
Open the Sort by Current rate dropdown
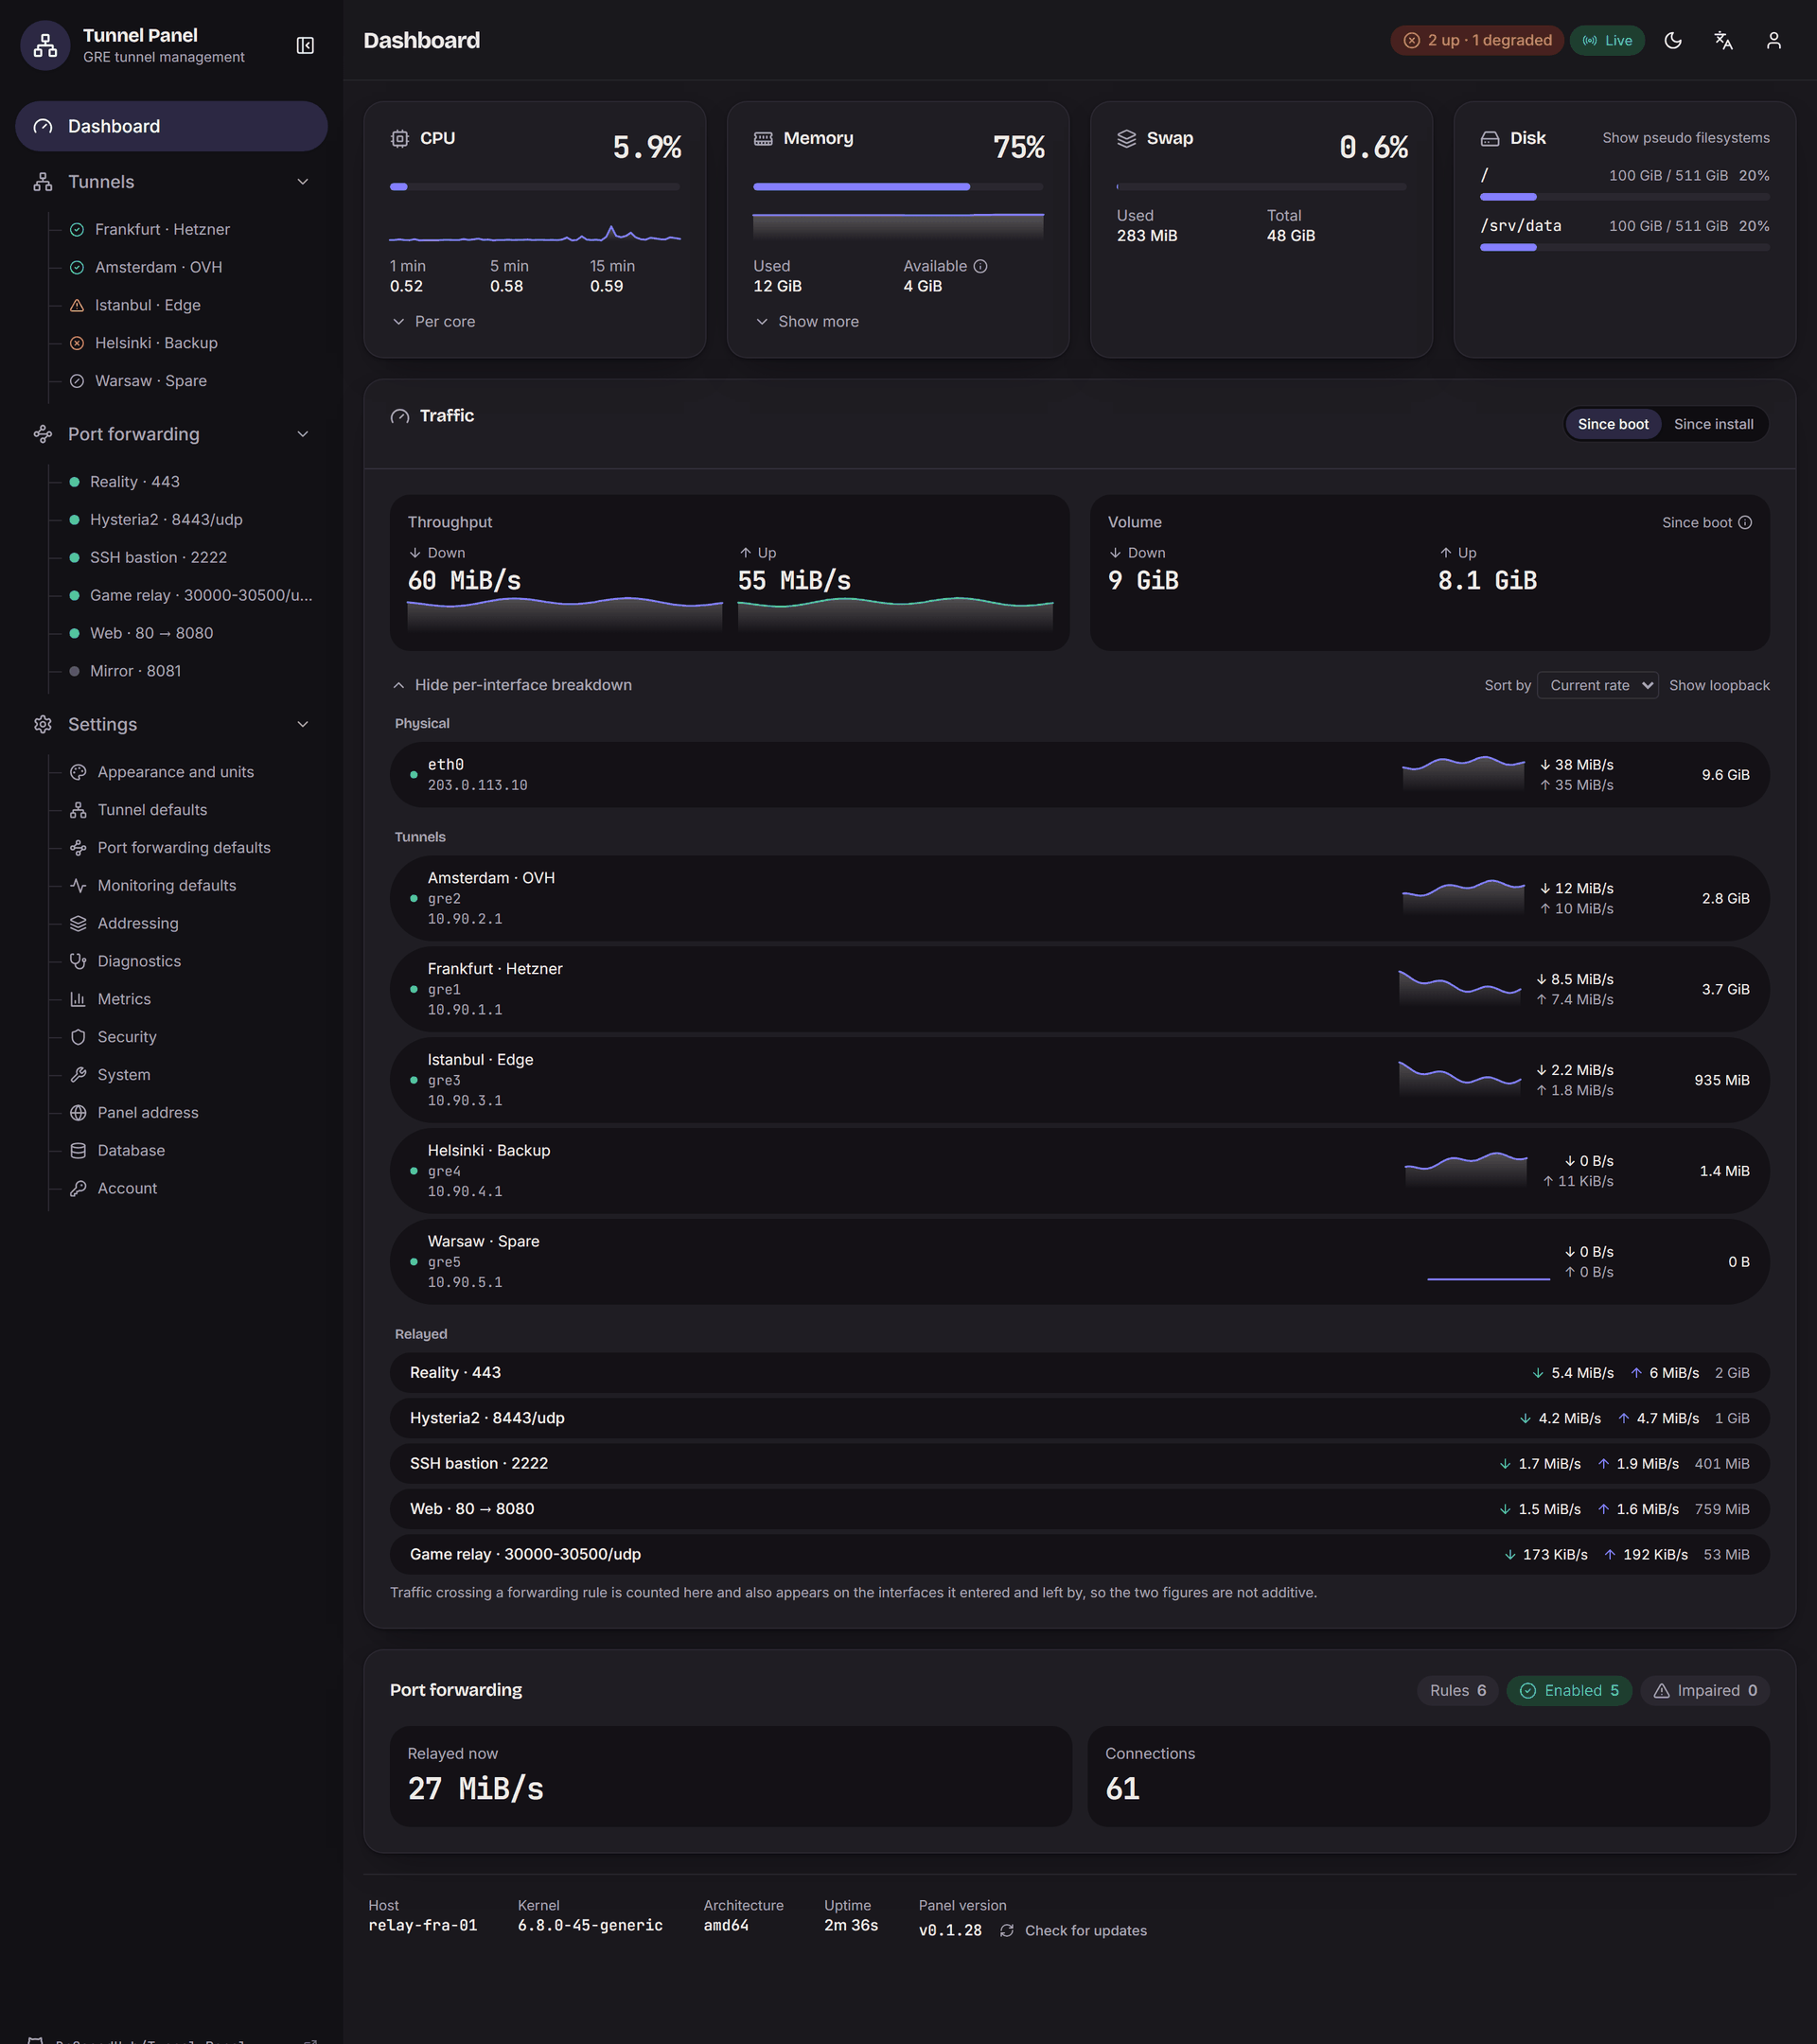click(1597, 685)
